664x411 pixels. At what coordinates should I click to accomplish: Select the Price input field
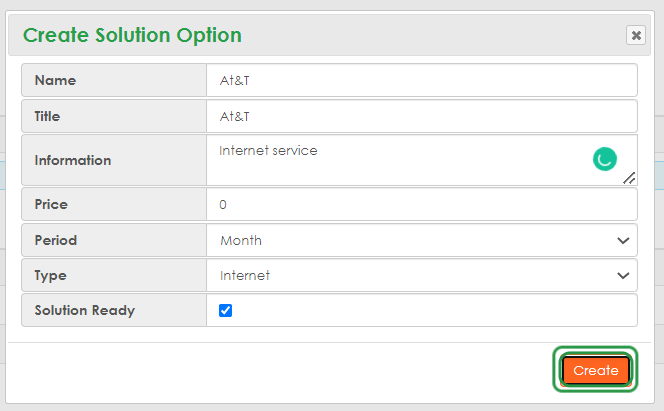coord(421,204)
